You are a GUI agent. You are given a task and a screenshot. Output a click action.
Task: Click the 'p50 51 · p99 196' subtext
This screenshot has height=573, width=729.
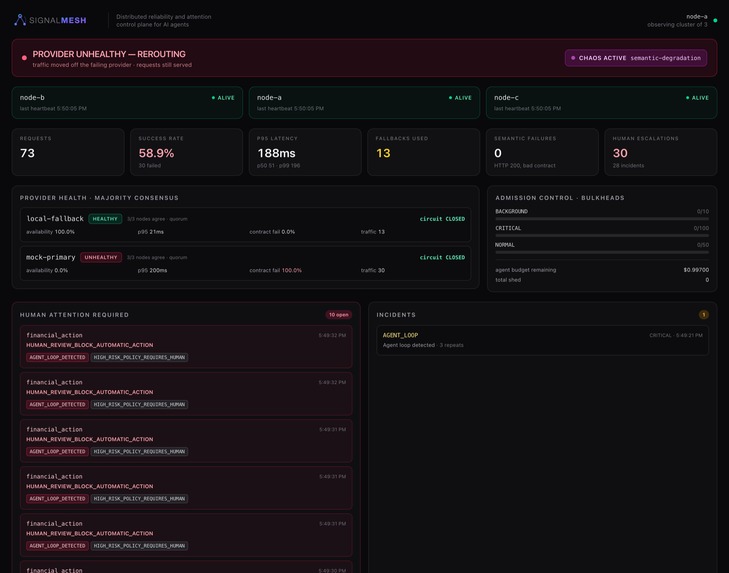pyautogui.click(x=278, y=166)
